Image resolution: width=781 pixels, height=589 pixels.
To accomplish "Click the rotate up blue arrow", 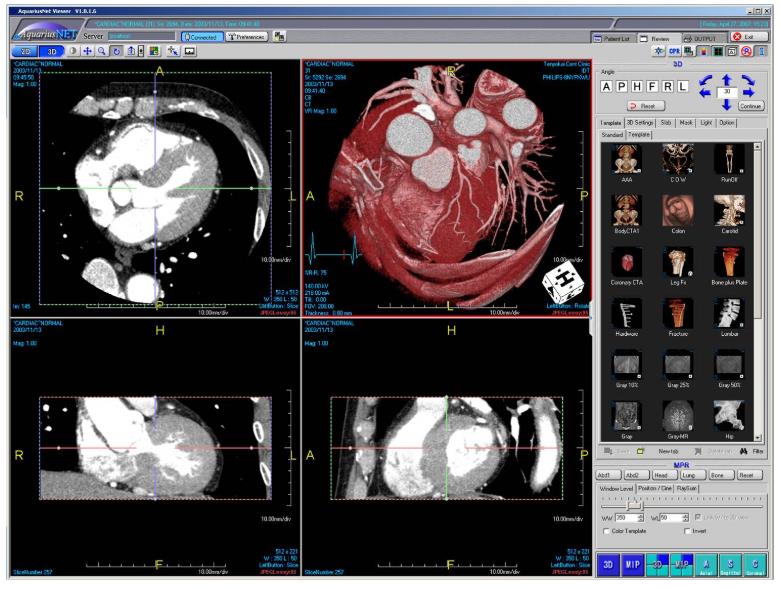I will pos(727,78).
